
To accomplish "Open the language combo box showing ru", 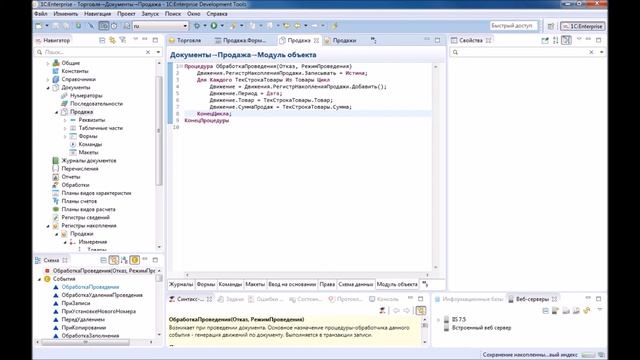I will coord(160,26).
